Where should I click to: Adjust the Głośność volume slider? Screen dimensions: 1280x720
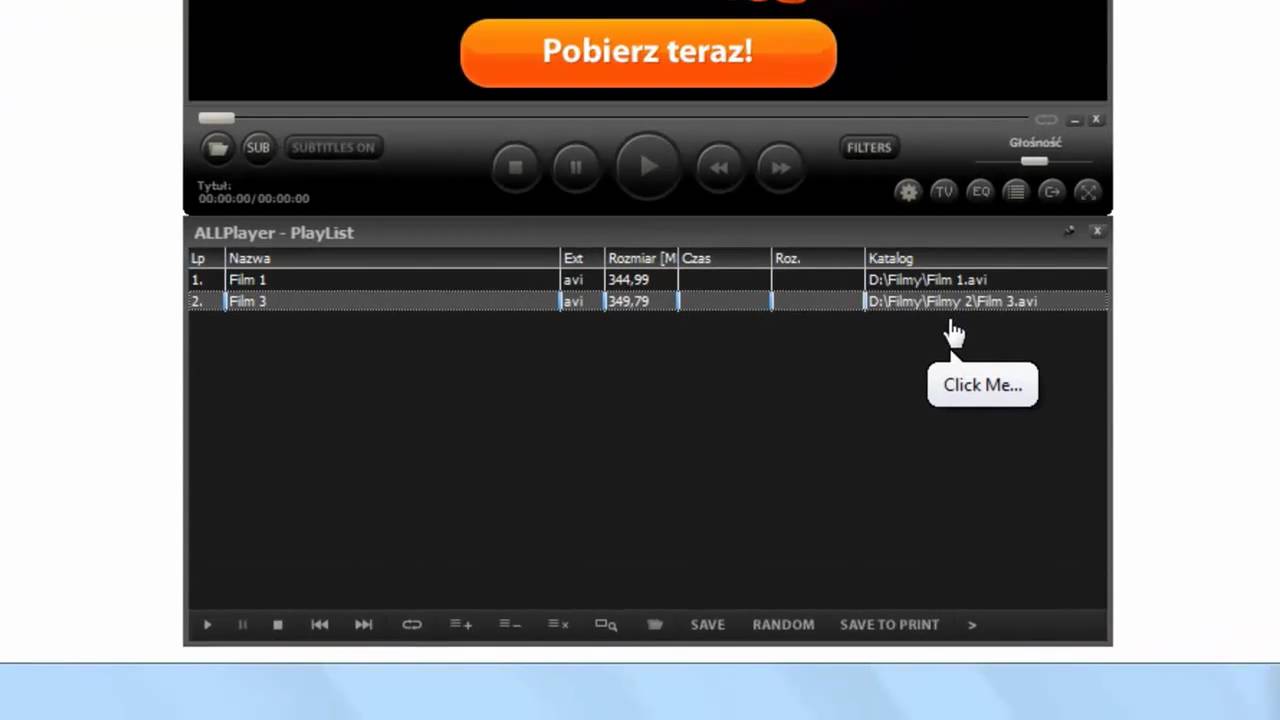click(1034, 161)
